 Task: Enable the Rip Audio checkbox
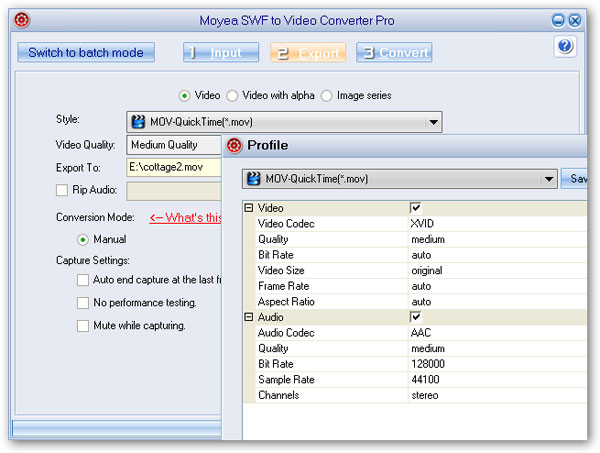click(62, 190)
